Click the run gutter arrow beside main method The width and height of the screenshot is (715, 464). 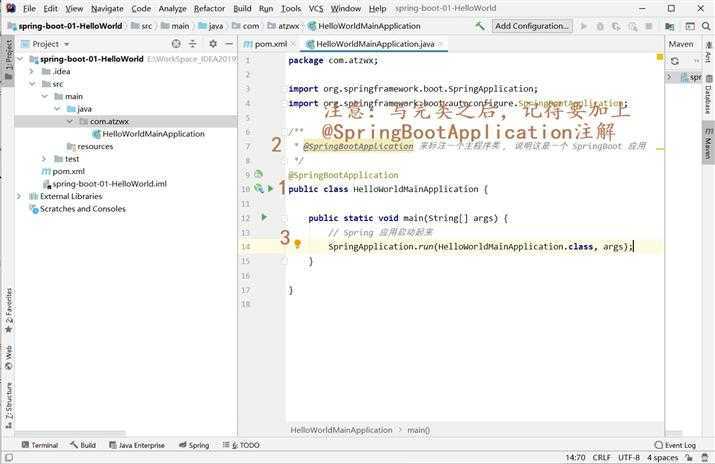(x=264, y=217)
